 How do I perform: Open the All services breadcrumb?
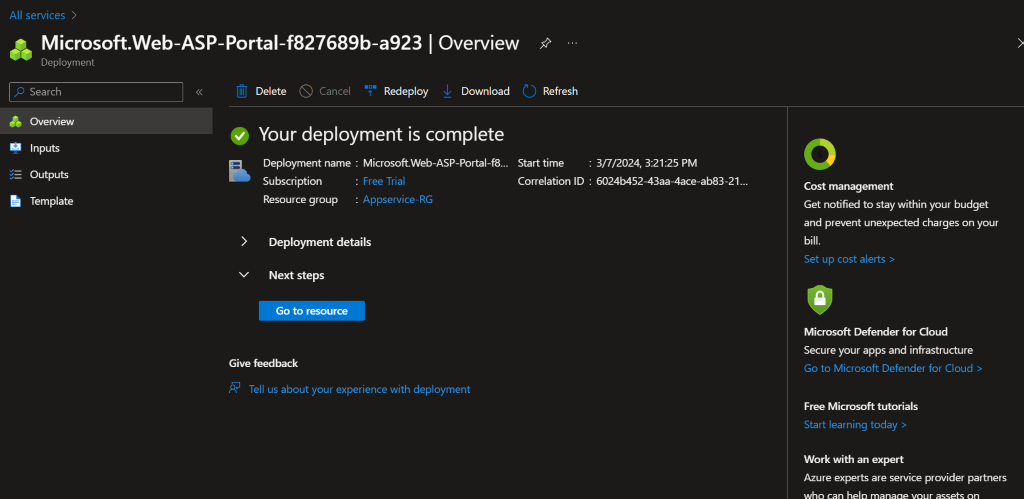tap(37, 15)
